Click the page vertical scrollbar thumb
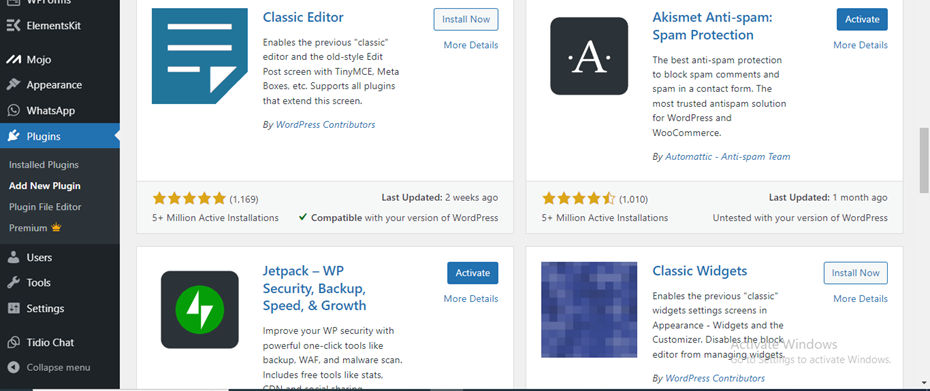The width and height of the screenshot is (930, 391). (x=924, y=160)
